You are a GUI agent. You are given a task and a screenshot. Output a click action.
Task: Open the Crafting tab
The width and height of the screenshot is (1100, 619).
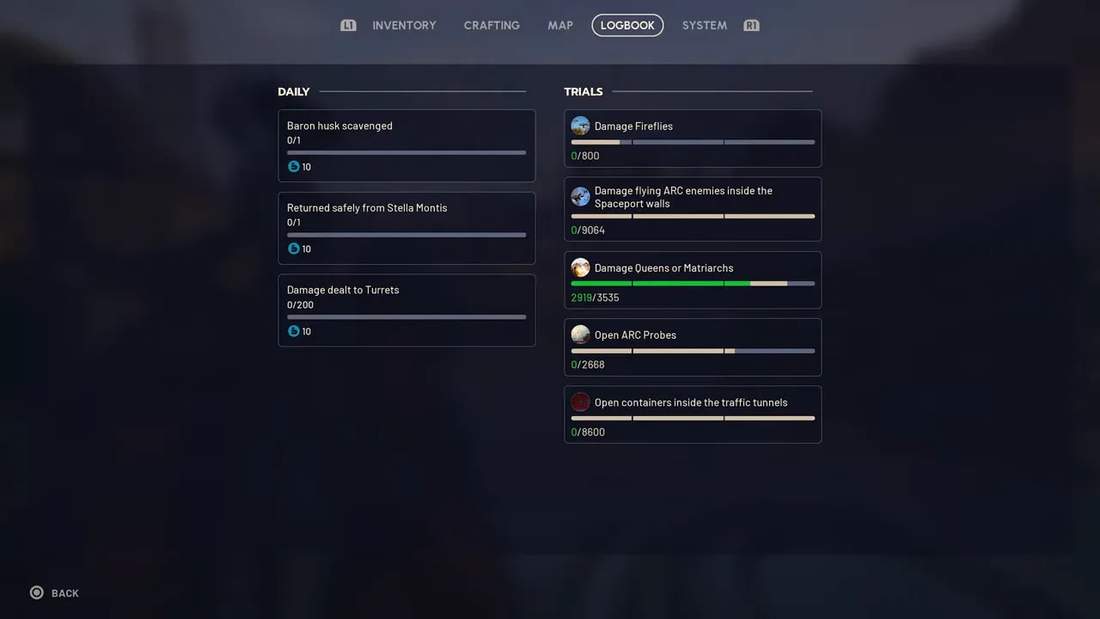tap(492, 25)
